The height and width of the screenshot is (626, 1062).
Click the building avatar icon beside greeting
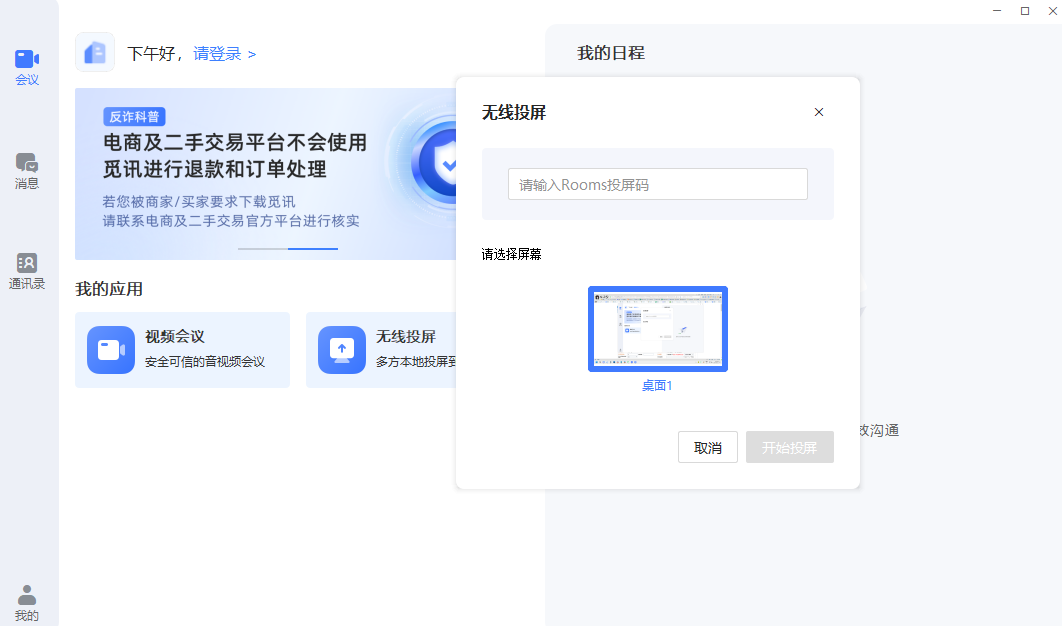click(95, 51)
